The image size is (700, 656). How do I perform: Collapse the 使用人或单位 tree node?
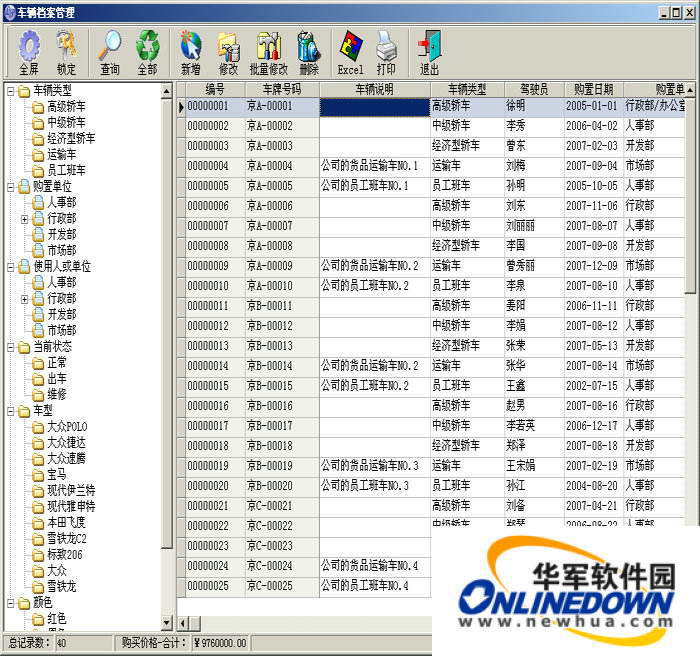click(x=11, y=267)
